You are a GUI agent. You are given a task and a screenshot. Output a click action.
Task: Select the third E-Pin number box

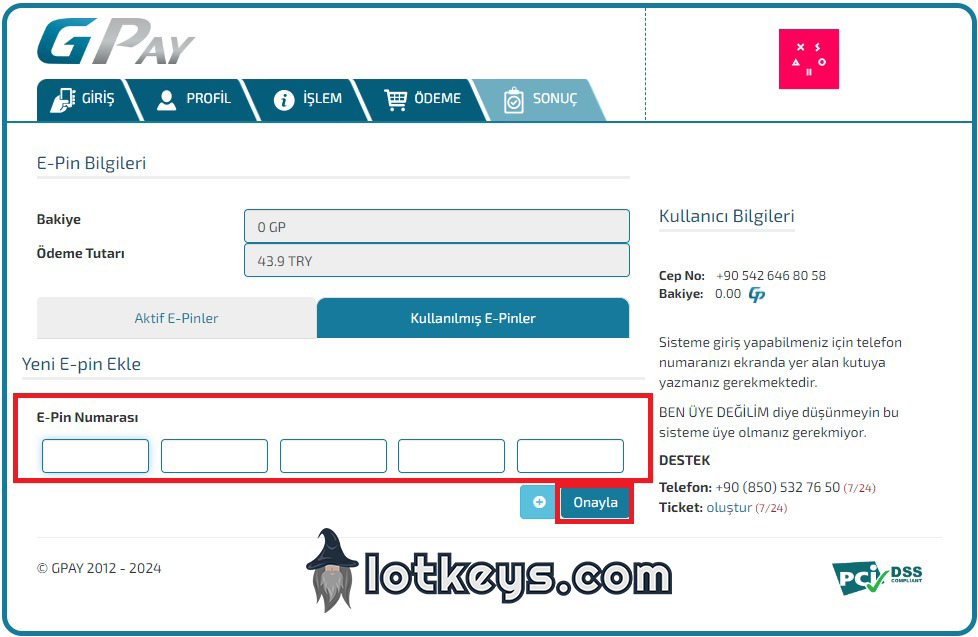pos(333,456)
